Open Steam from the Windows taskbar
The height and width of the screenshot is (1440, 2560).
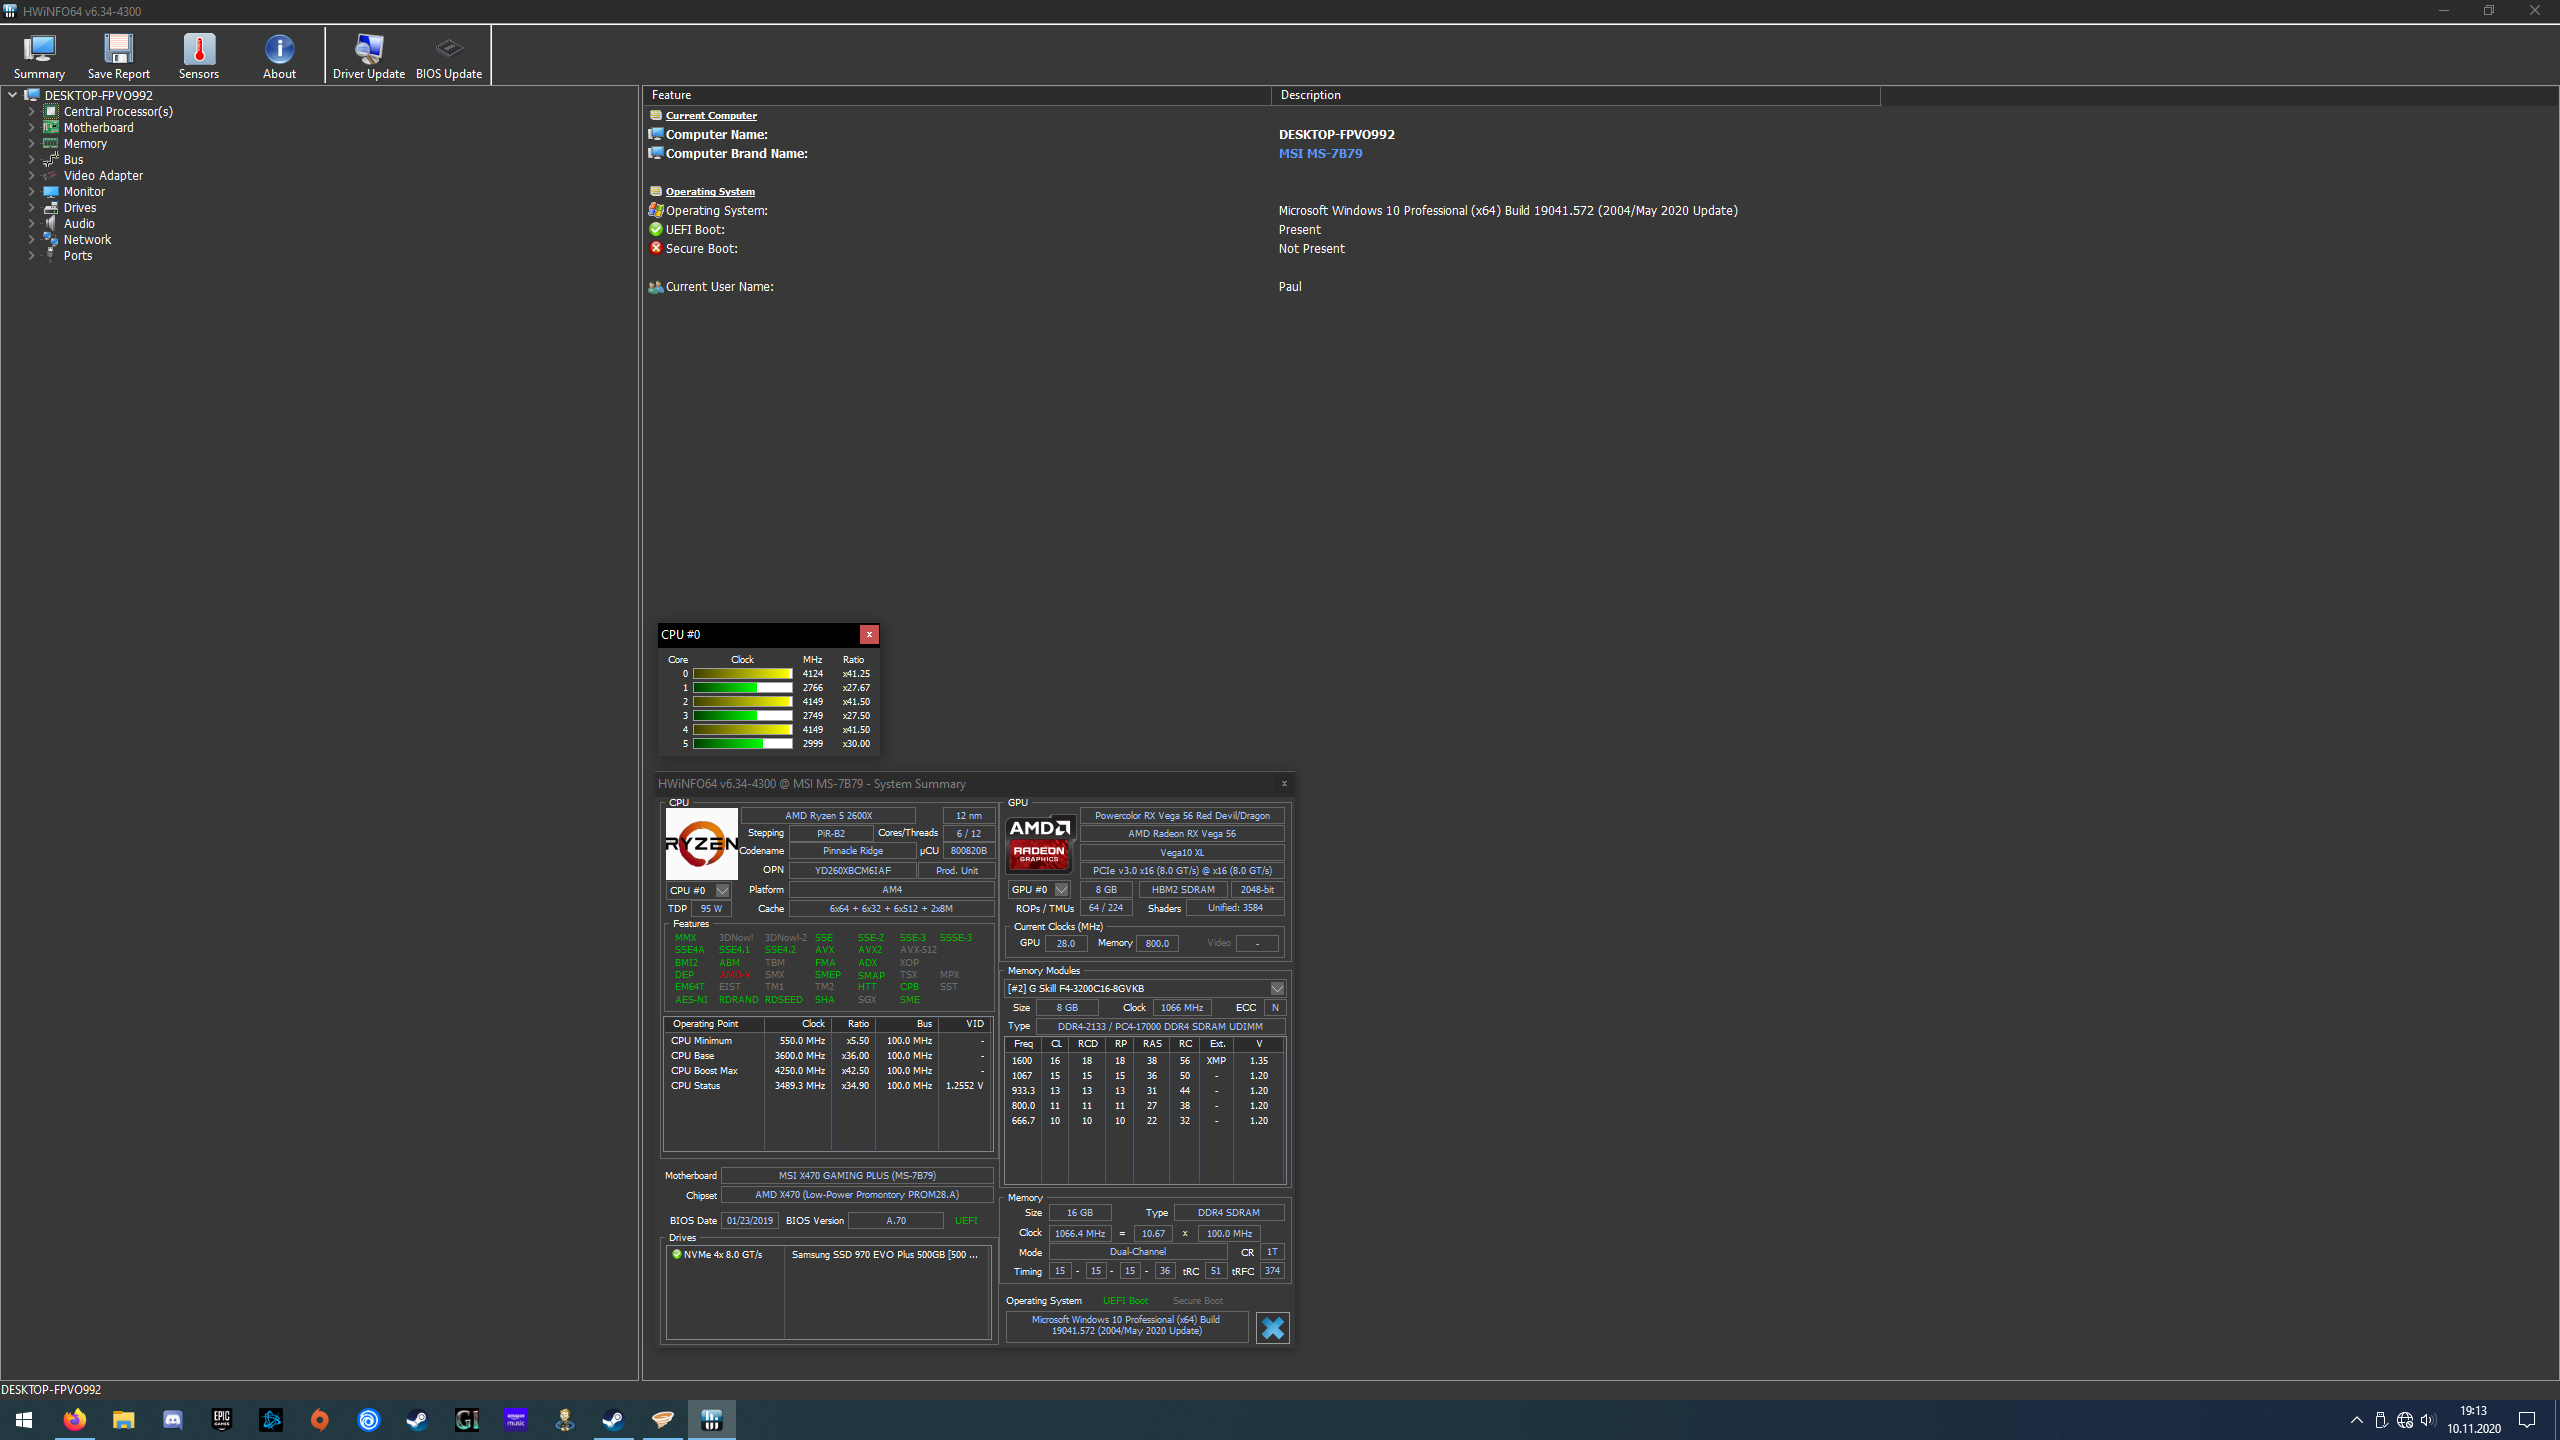pos(417,1420)
